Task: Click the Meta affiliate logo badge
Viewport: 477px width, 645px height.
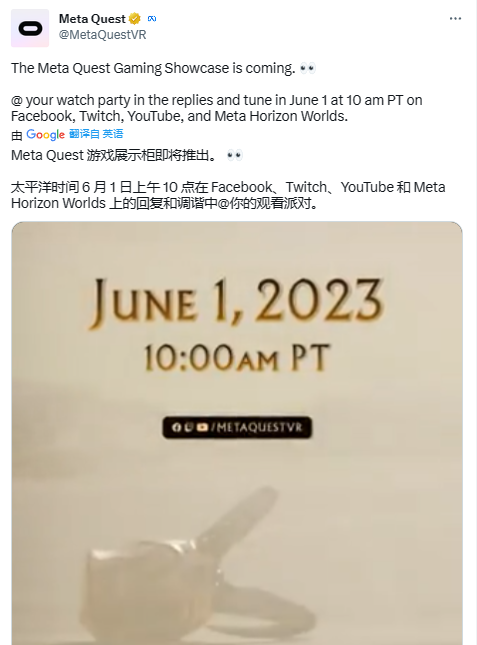Action: [152, 19]
